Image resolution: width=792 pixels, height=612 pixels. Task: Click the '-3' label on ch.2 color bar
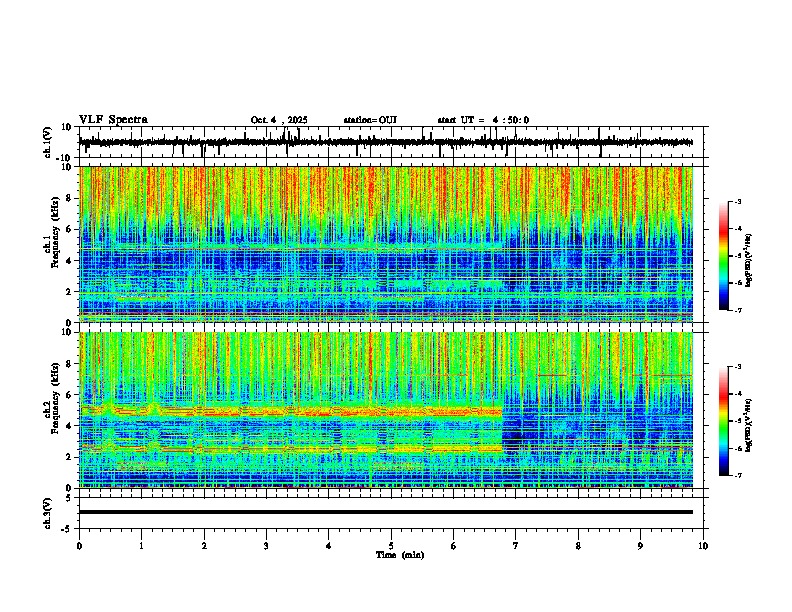click(737, 366)
